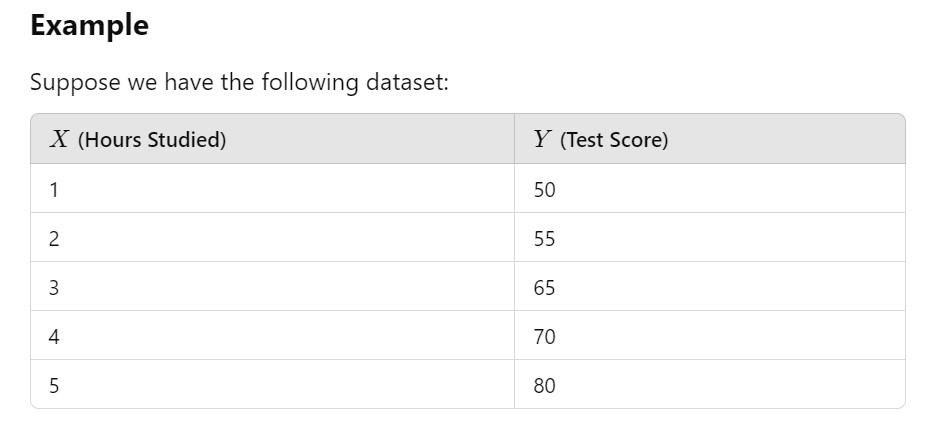Click the cell with 3 hours studied
The image size is (931, 433).
53,288
